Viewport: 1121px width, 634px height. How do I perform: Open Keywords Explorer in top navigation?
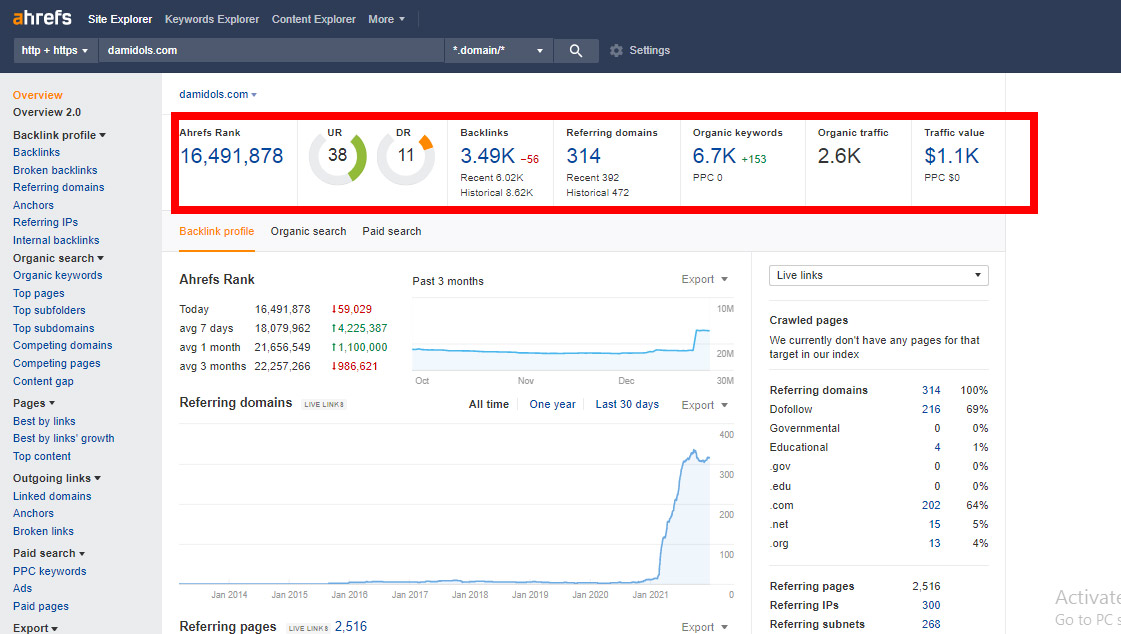click(212, 19)
